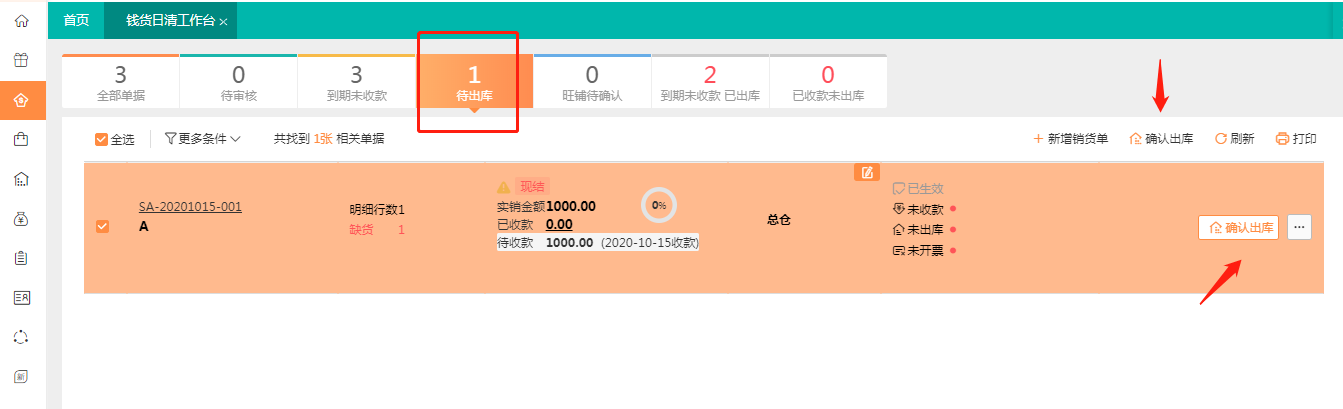Select the 全部单据 status tab
This screenshot has width=1343, height=409.
(x=120, y=81)
